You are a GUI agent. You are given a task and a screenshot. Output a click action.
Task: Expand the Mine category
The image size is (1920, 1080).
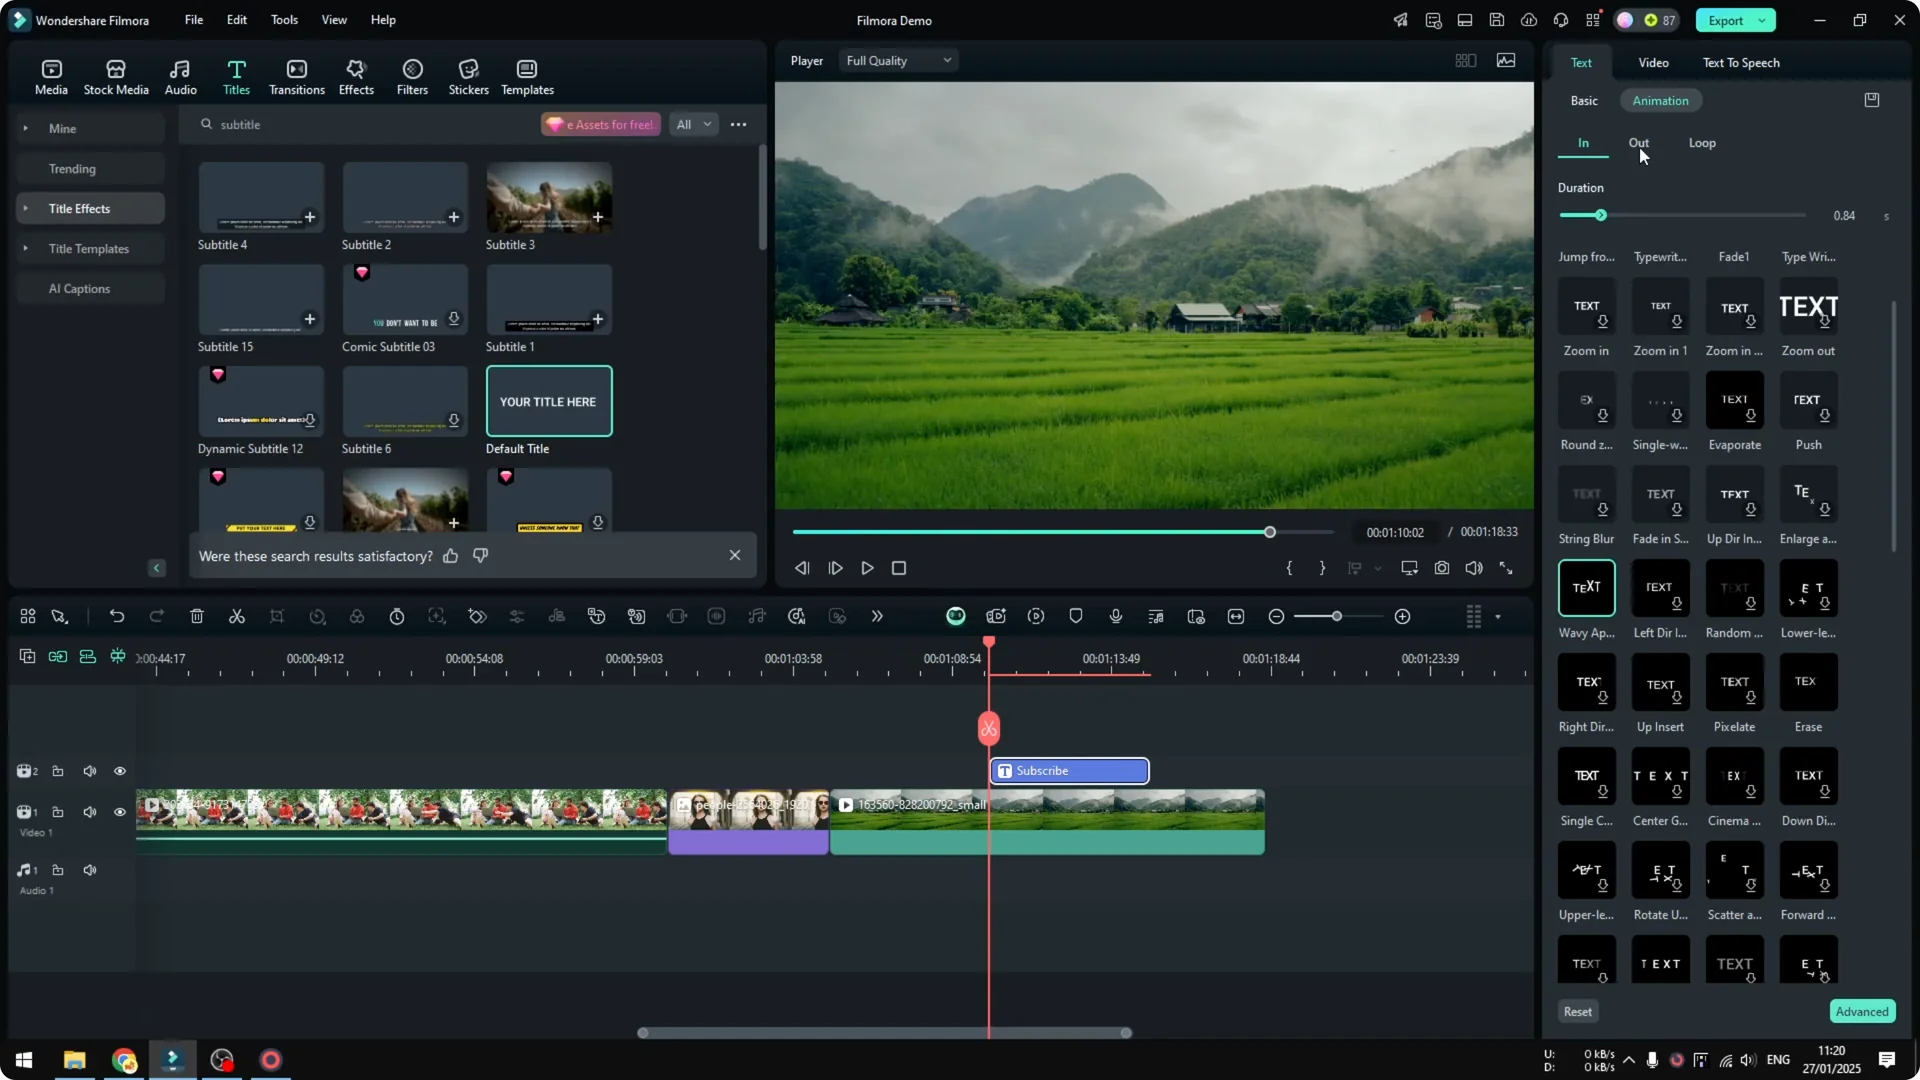coord(26,128)
